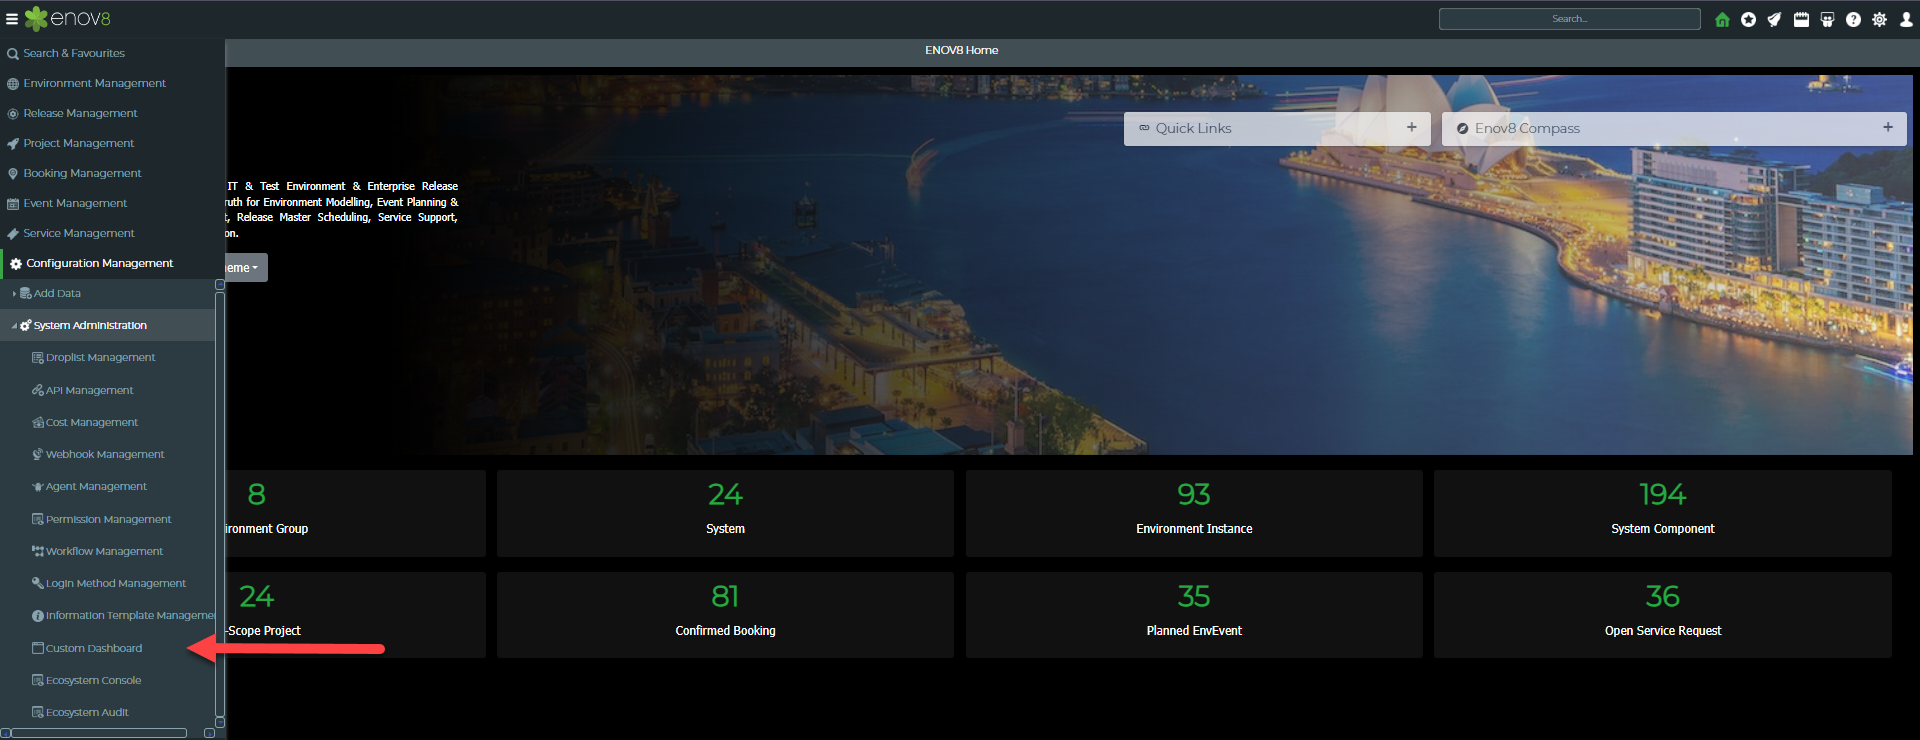This screenshot has width=1920, height=740.
Task: Open the settings gear icon in header
Action: point(1879,19)
